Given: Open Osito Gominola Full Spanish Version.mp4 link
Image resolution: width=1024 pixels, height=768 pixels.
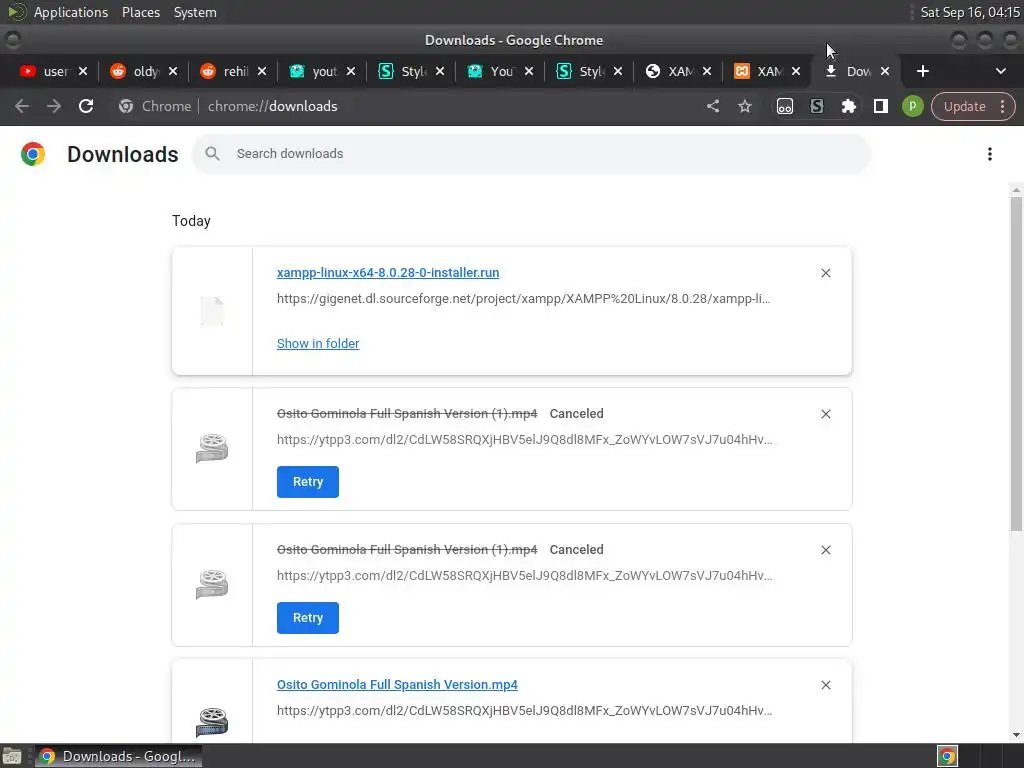Looking at the screenshot, I should [397, 684].
